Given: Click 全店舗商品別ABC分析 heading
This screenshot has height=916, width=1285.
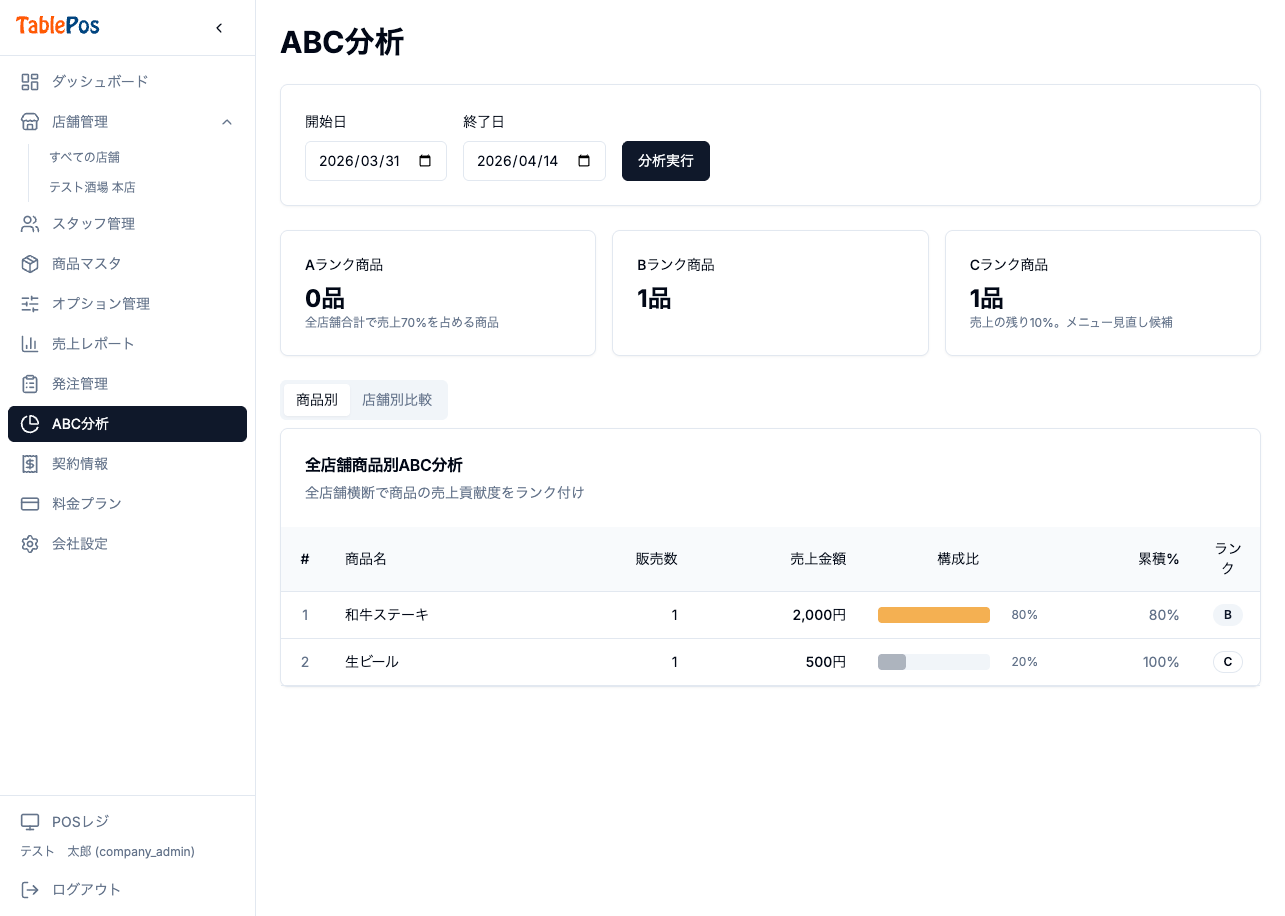Looking at the screenshot, I should [384, 465].
